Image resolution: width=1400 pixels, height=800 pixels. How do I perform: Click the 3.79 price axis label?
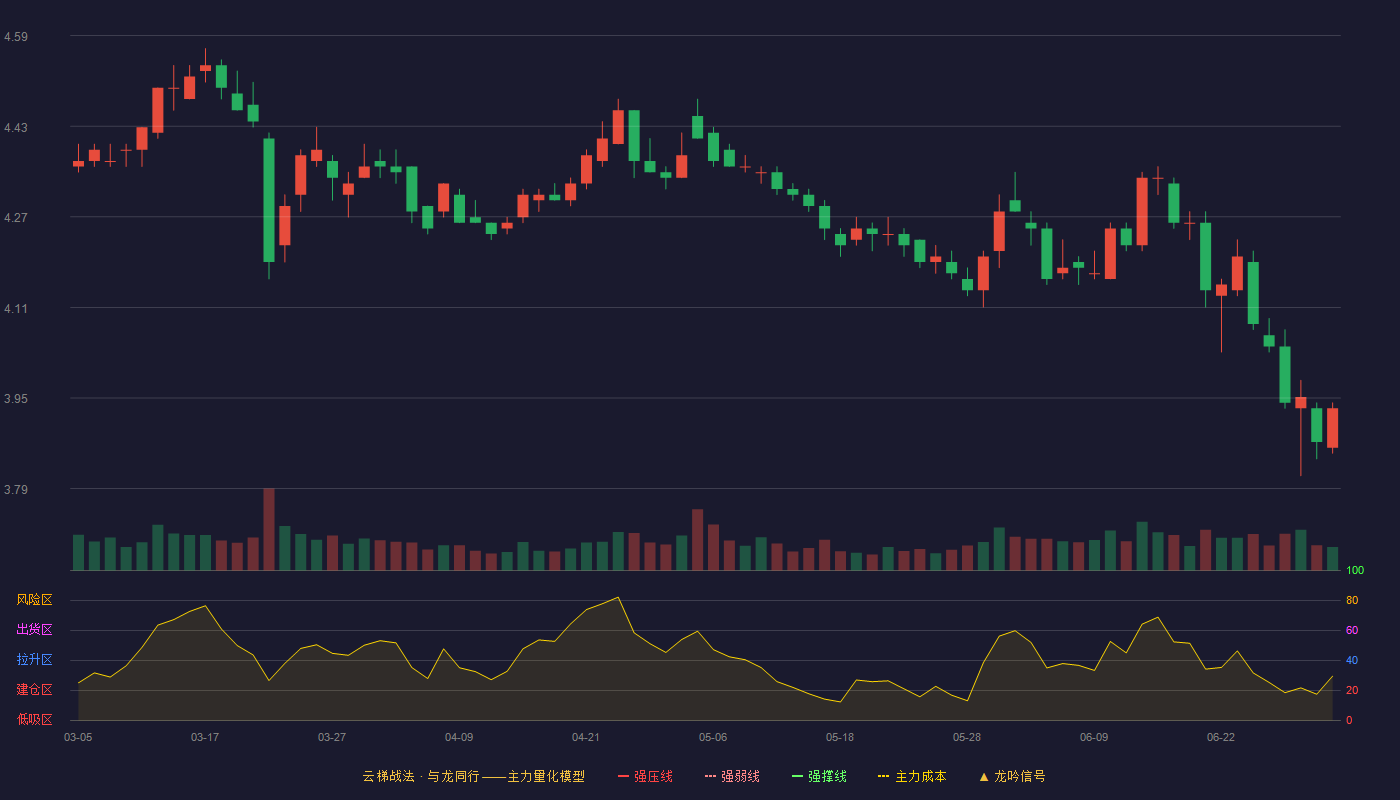point(16,490)
